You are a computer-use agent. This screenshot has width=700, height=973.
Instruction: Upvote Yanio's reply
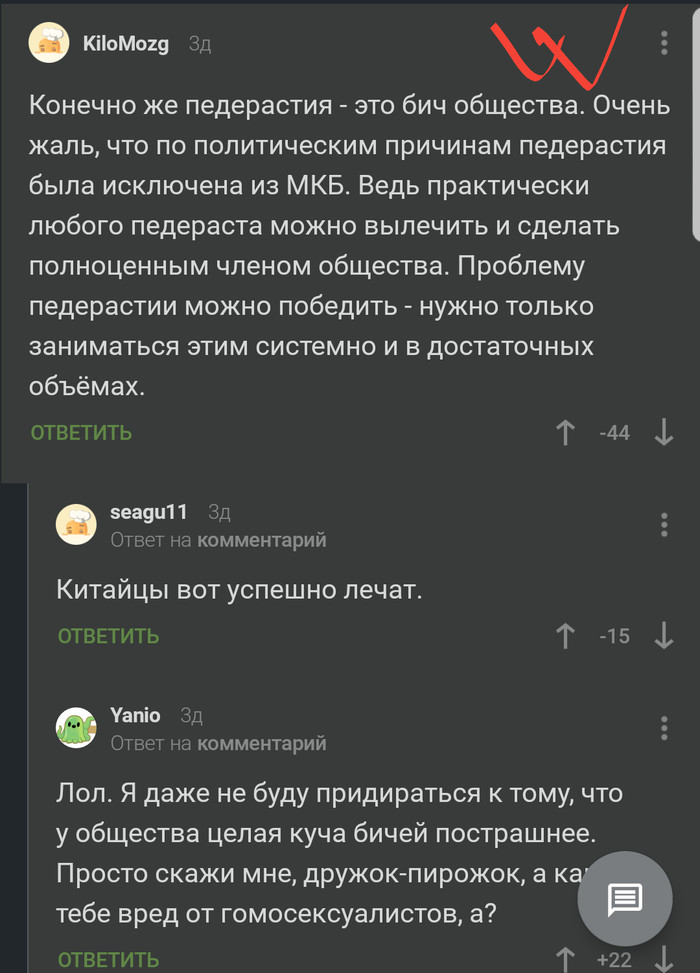coord(566,960)
